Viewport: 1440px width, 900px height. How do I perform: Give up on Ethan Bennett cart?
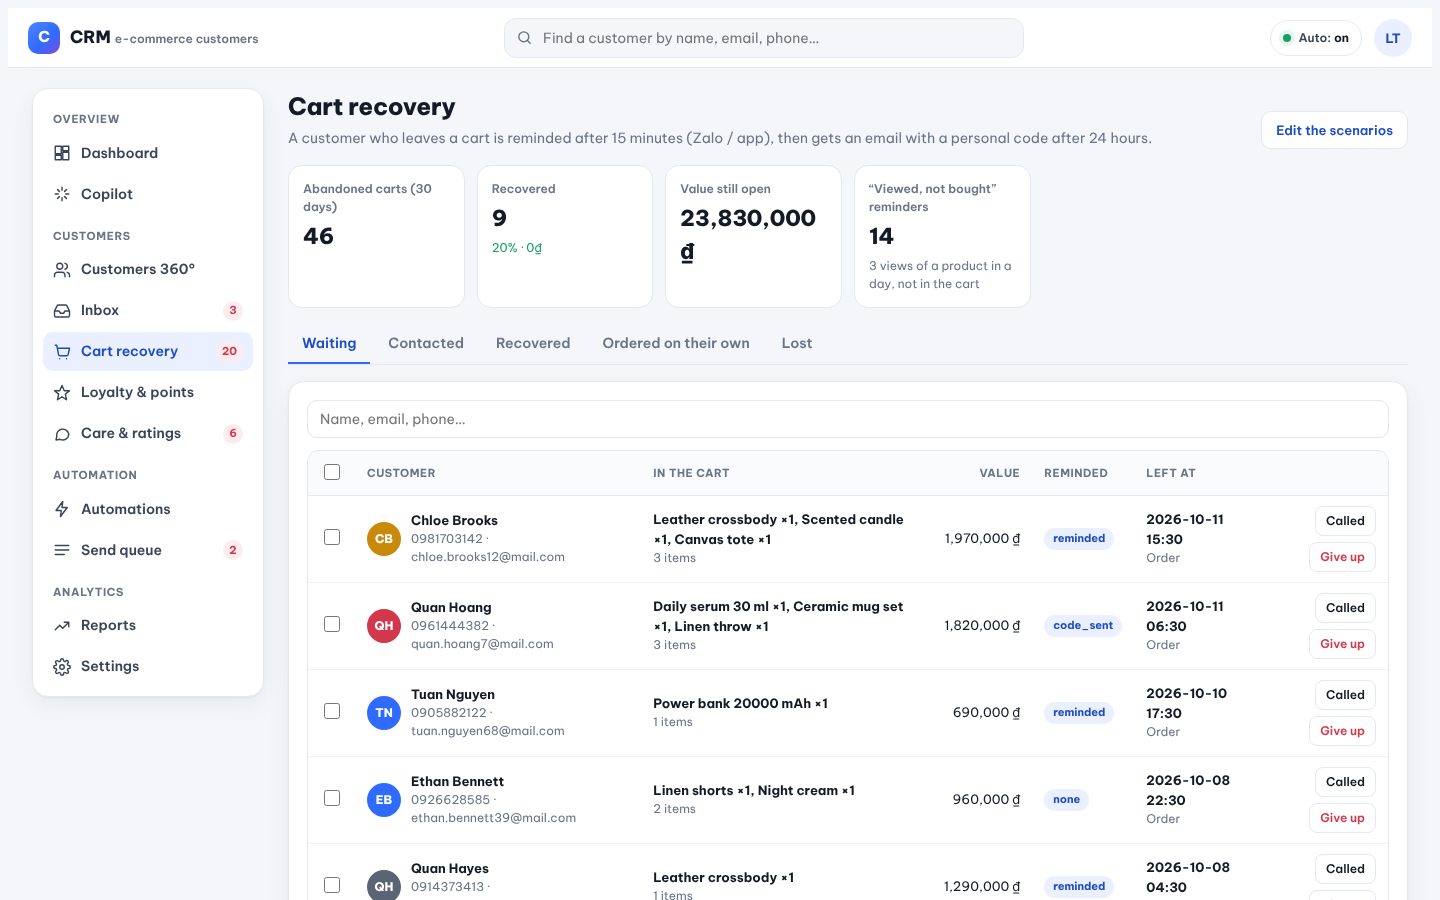click(x=1342, y=818)
